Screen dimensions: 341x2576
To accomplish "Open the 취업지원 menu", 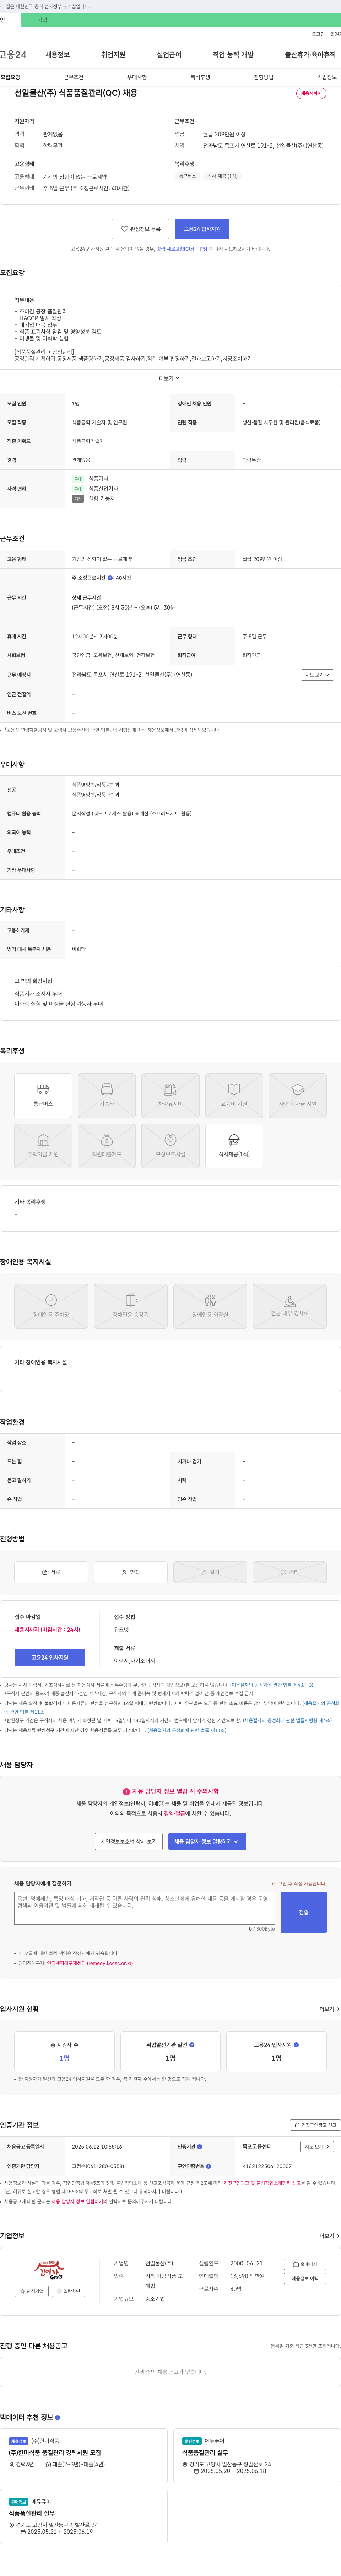I will point(113,55).
